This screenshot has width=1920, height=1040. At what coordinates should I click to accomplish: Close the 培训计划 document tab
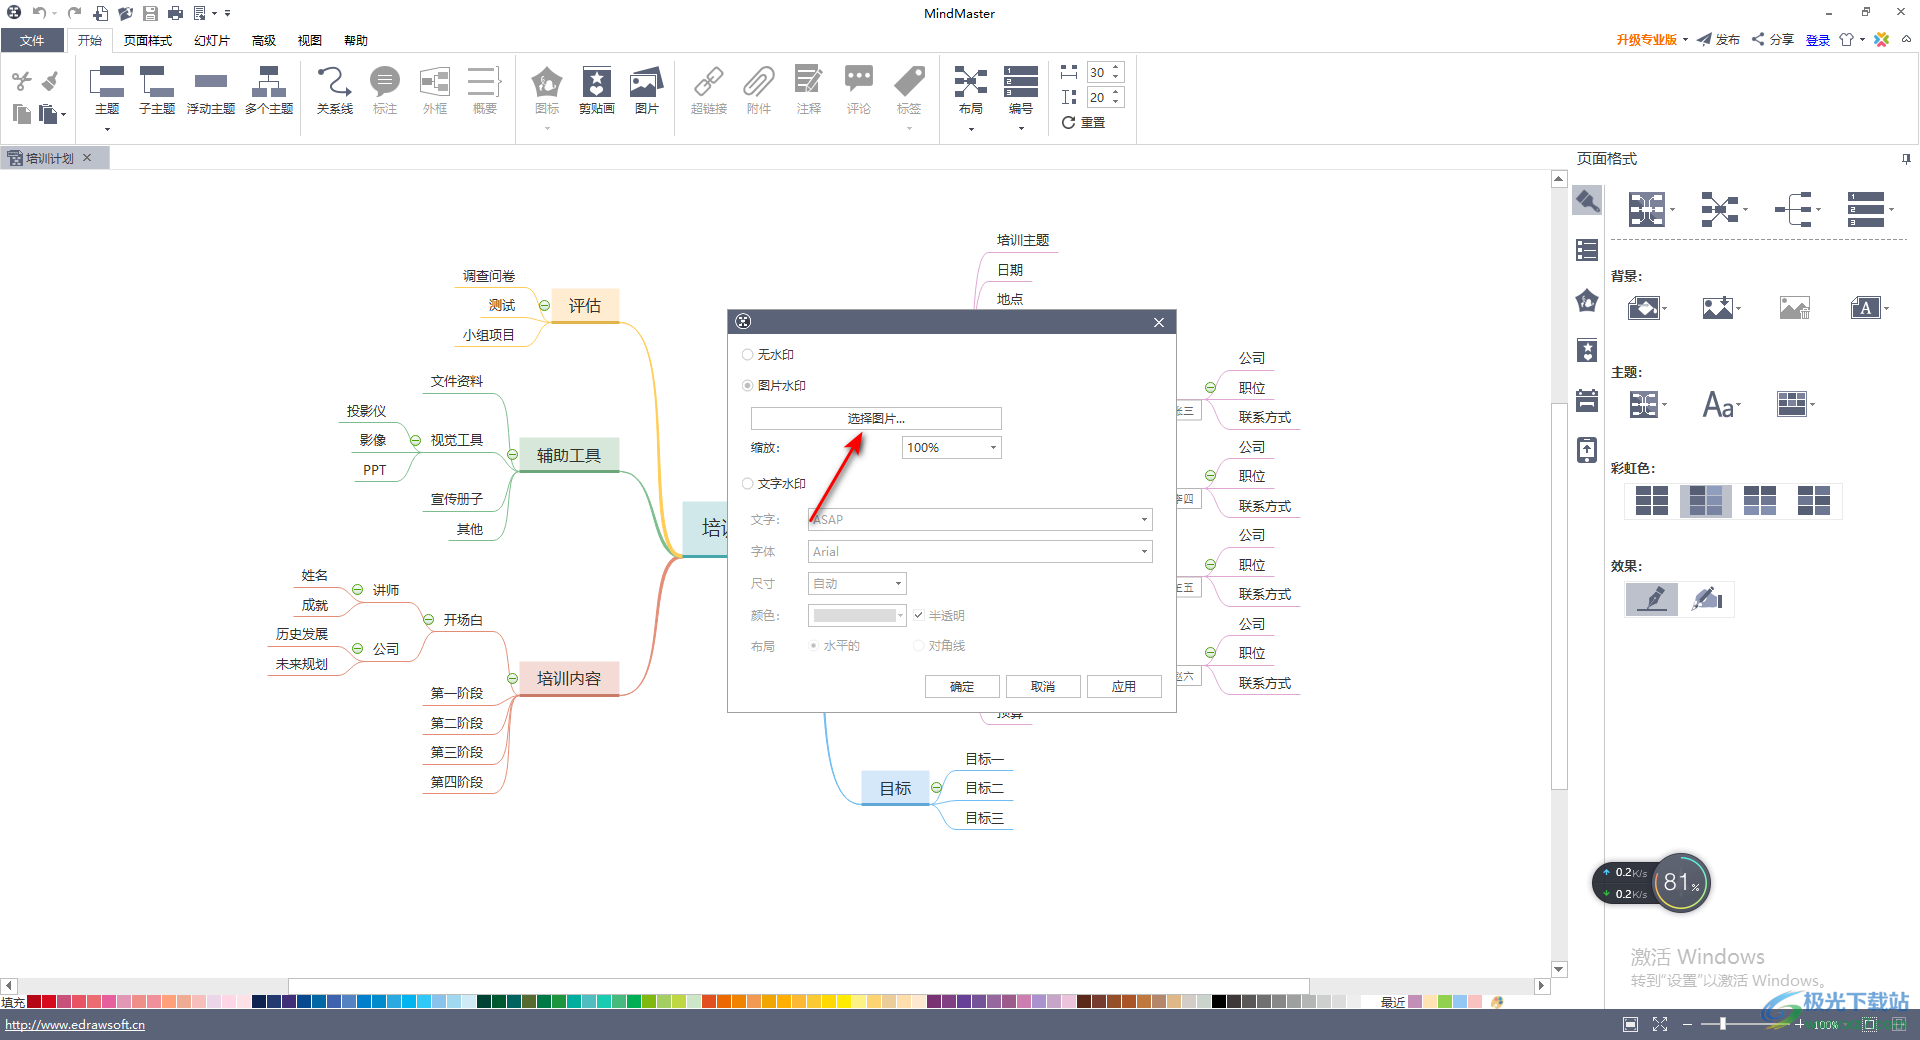[x=87, y=158]
